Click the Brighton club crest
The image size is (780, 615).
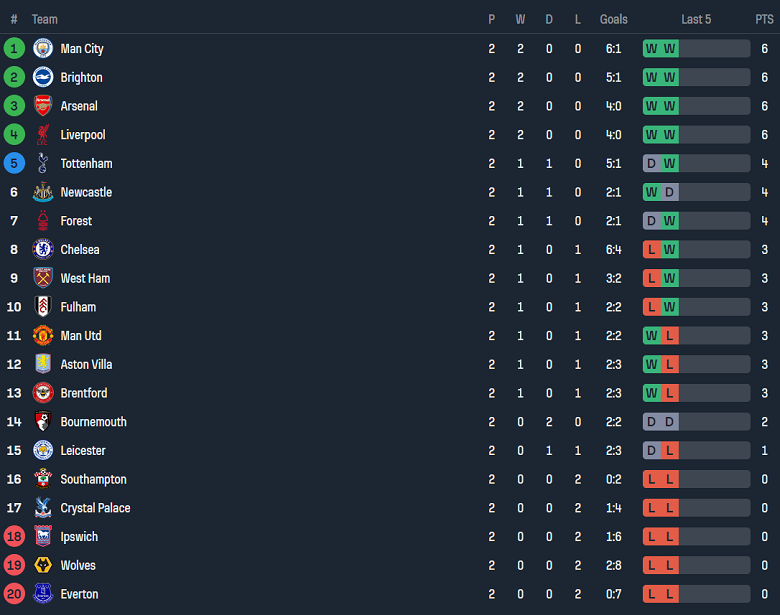point(43,77)
